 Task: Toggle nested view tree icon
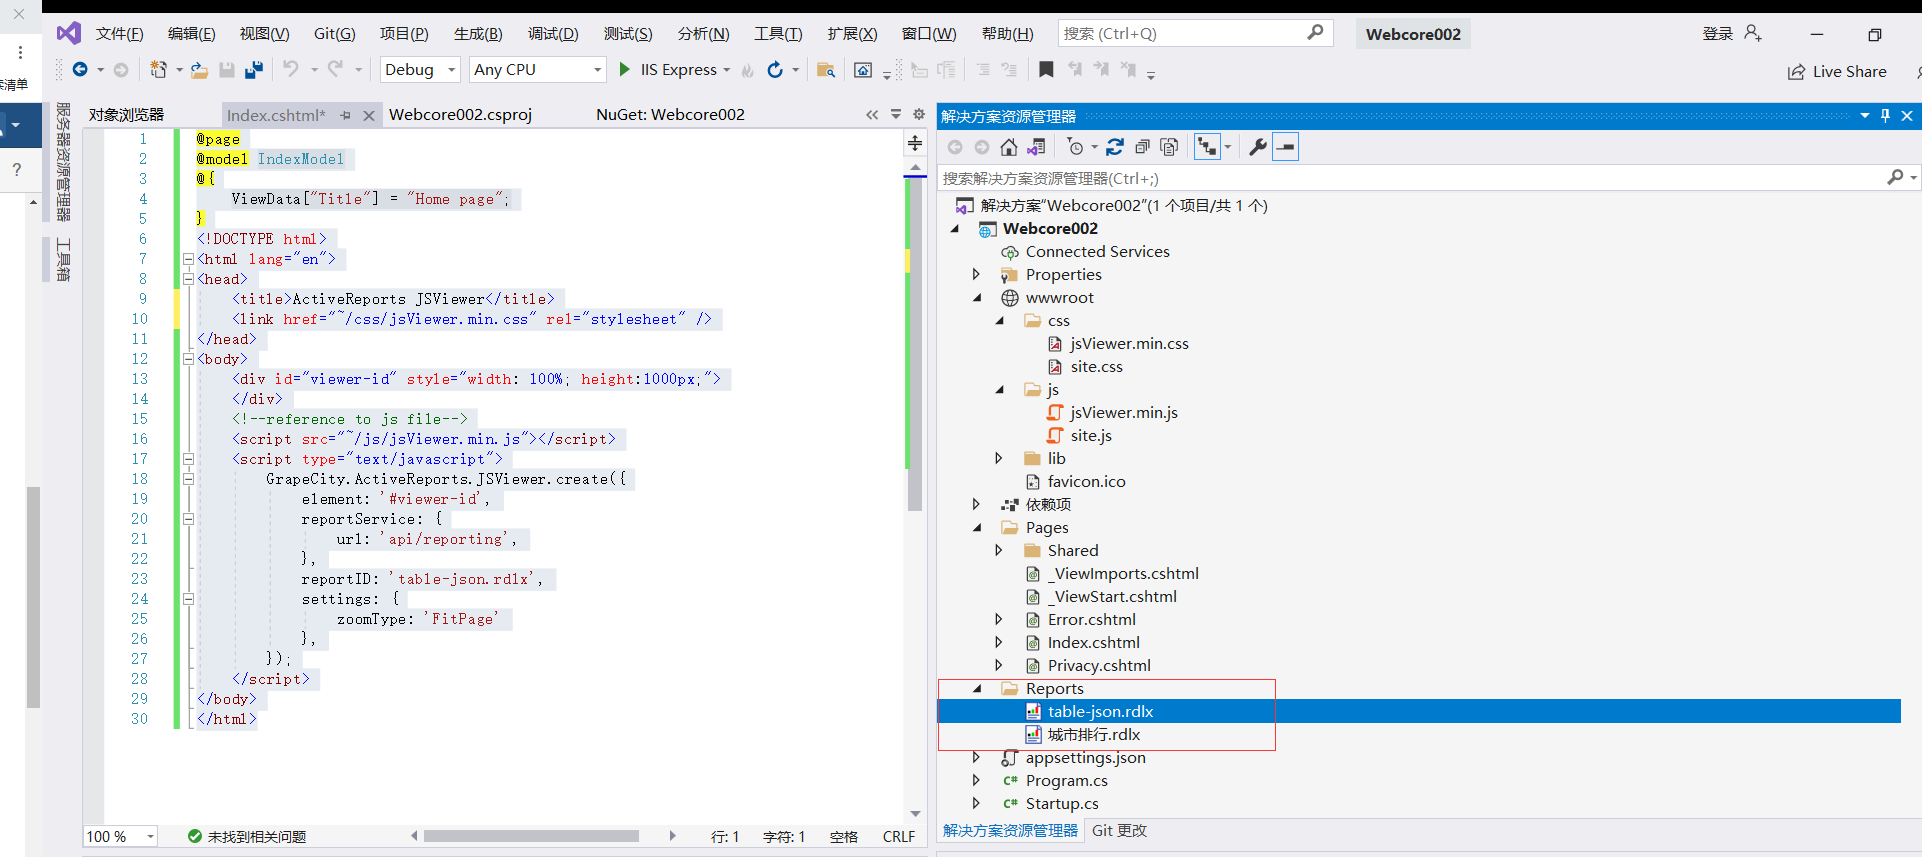[1208, 147]
